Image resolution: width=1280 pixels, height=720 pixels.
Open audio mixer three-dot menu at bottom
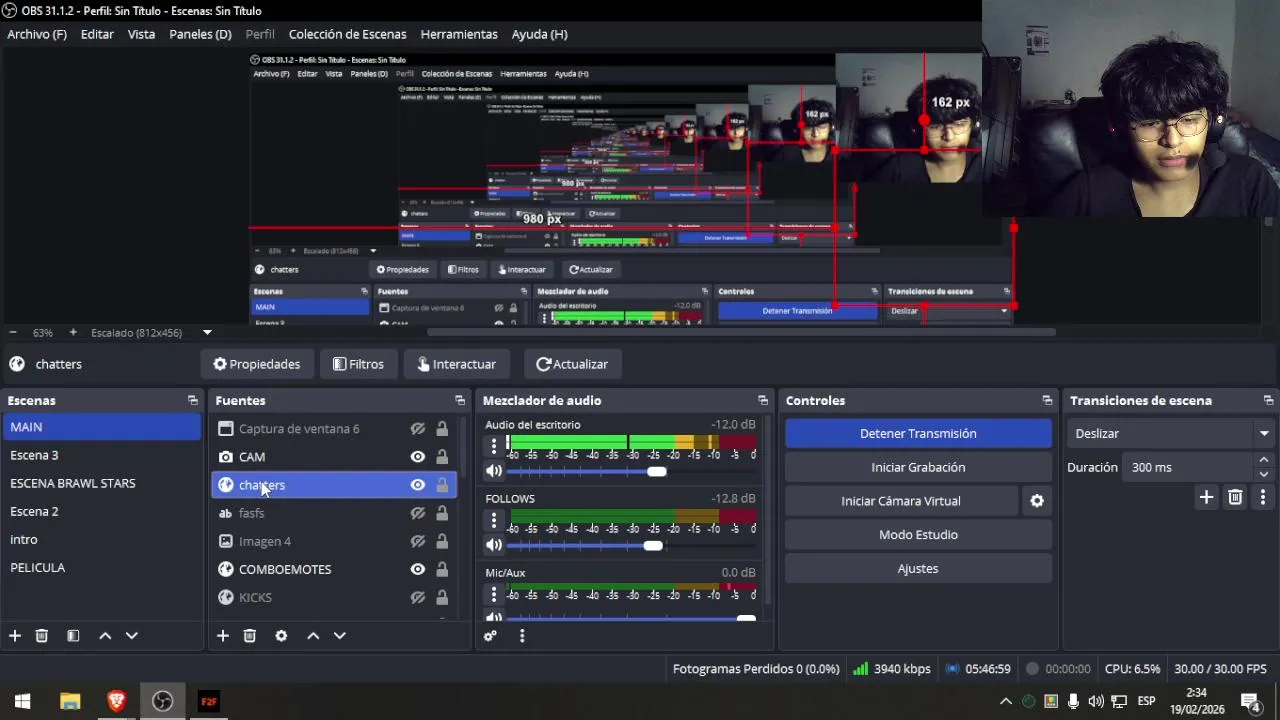click(521, 636)
